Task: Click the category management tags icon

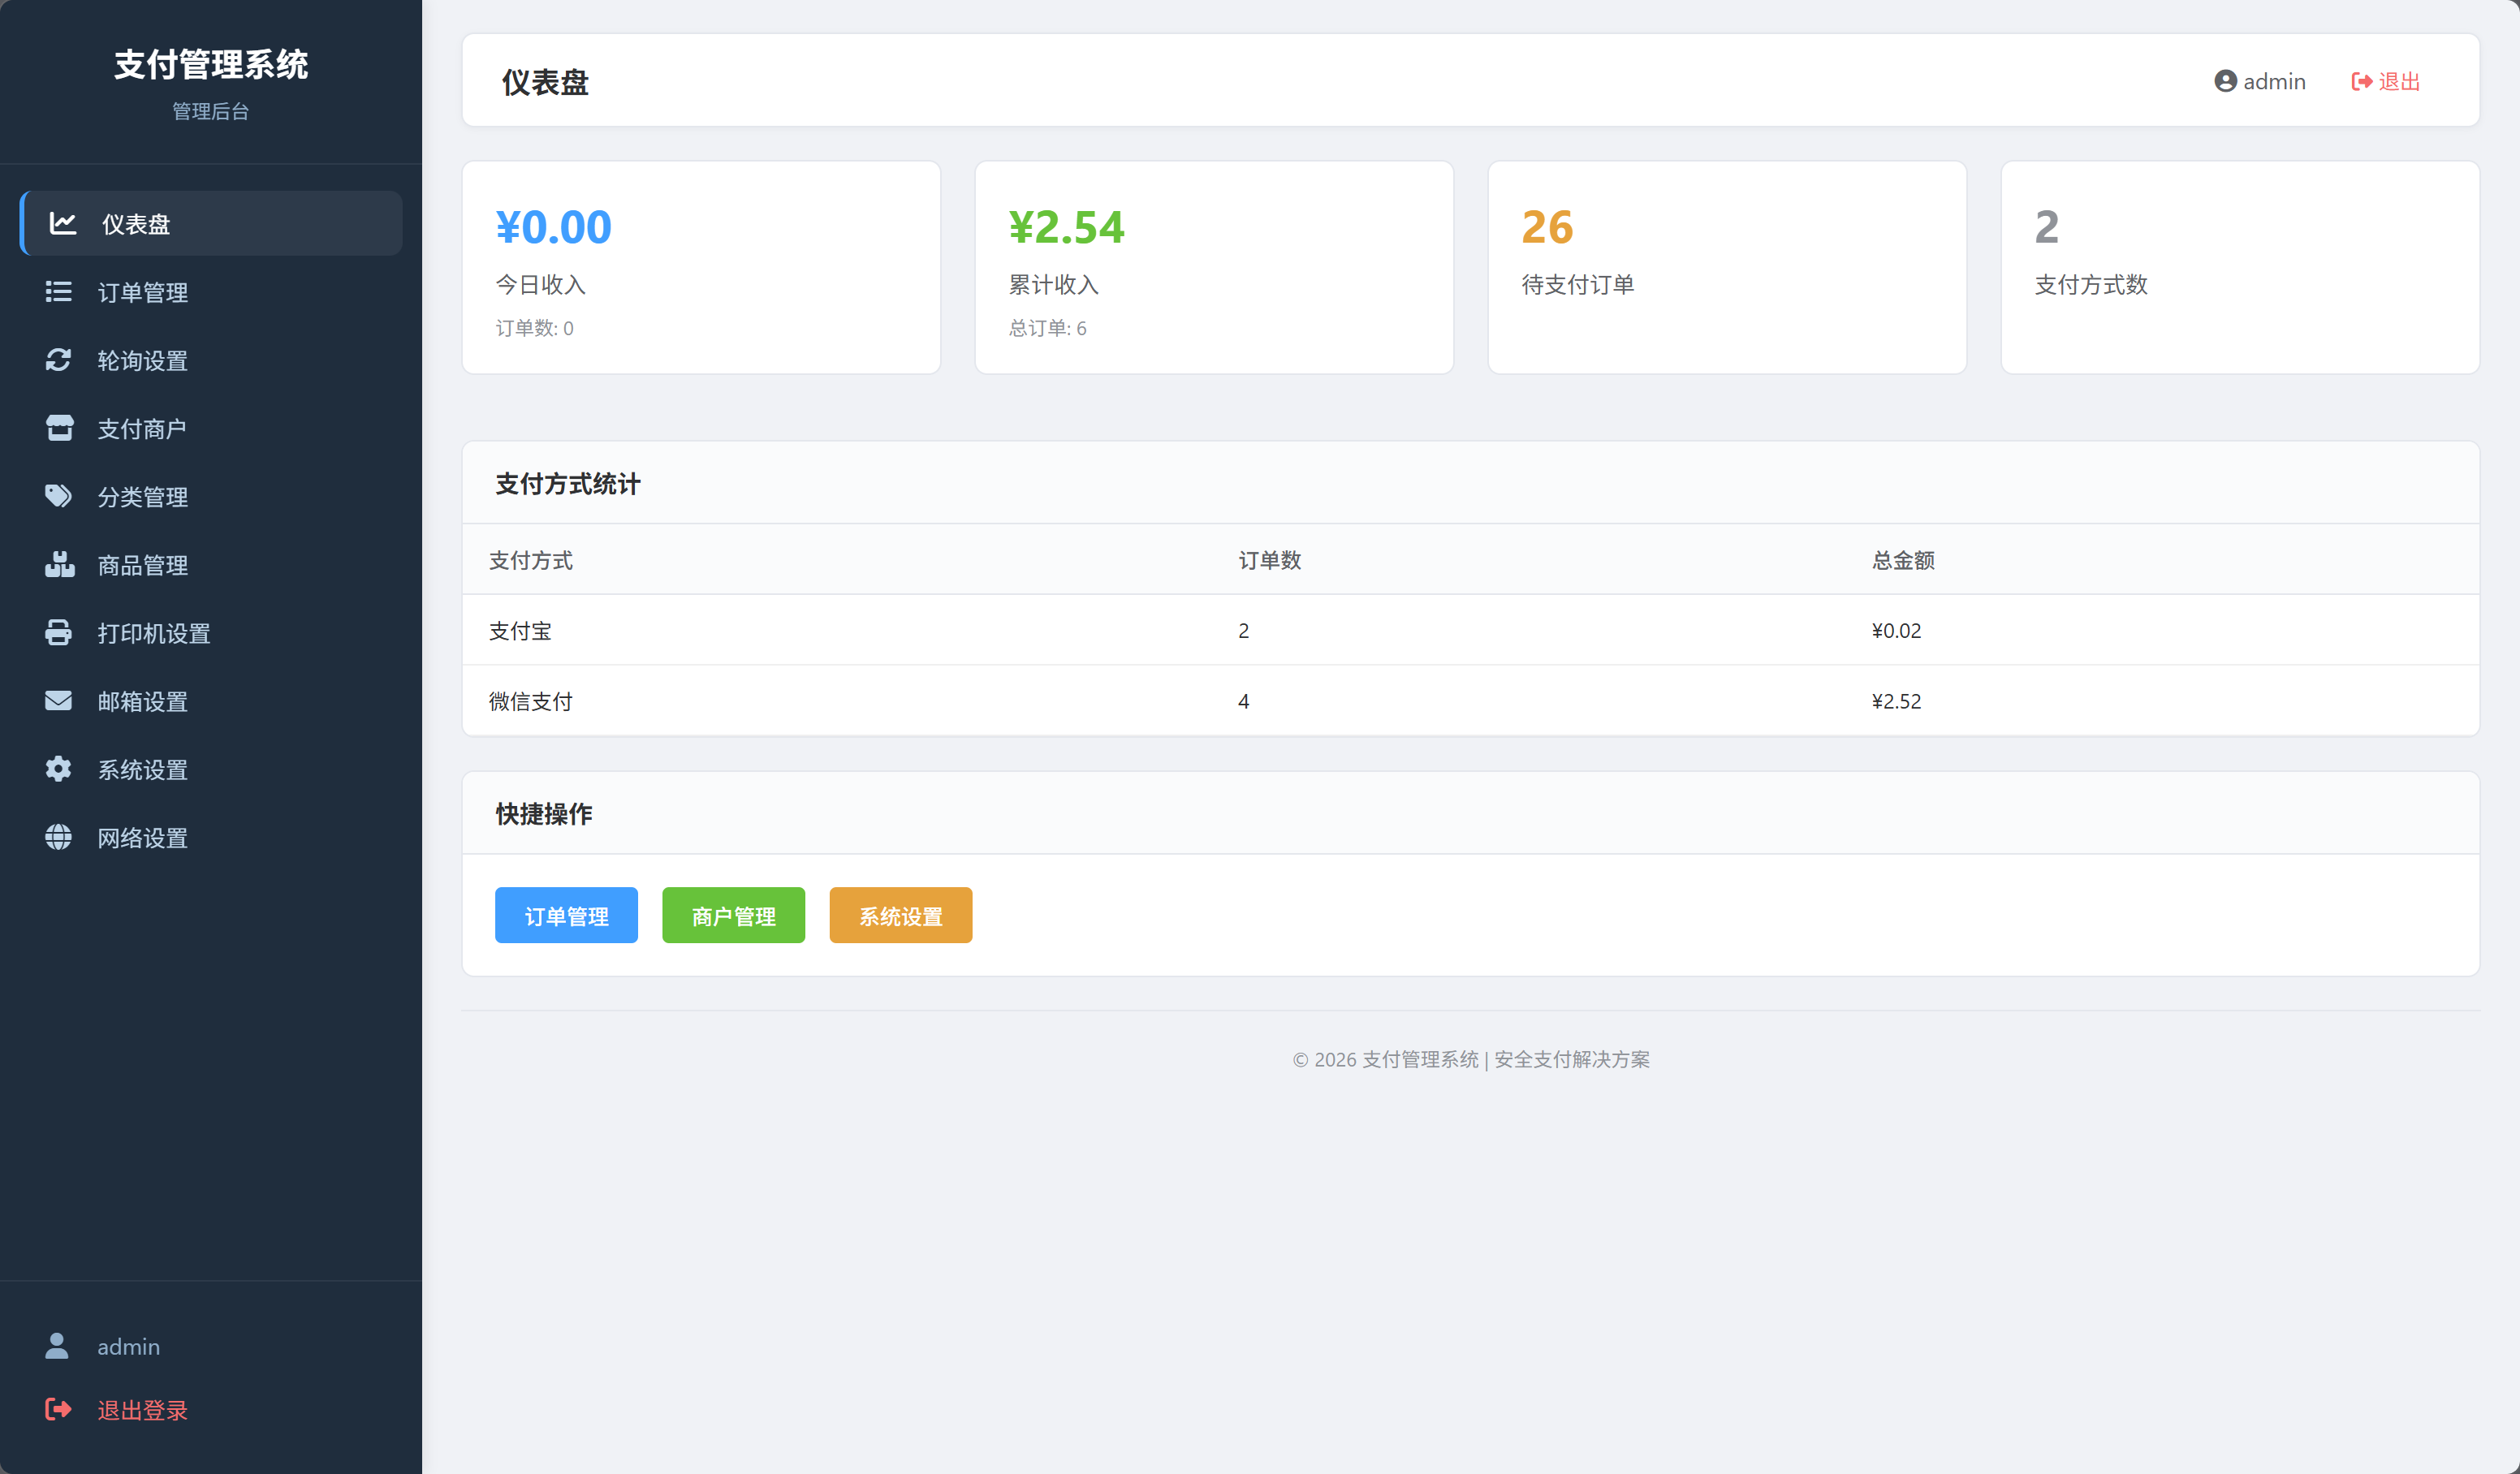Action: point(59,496)
